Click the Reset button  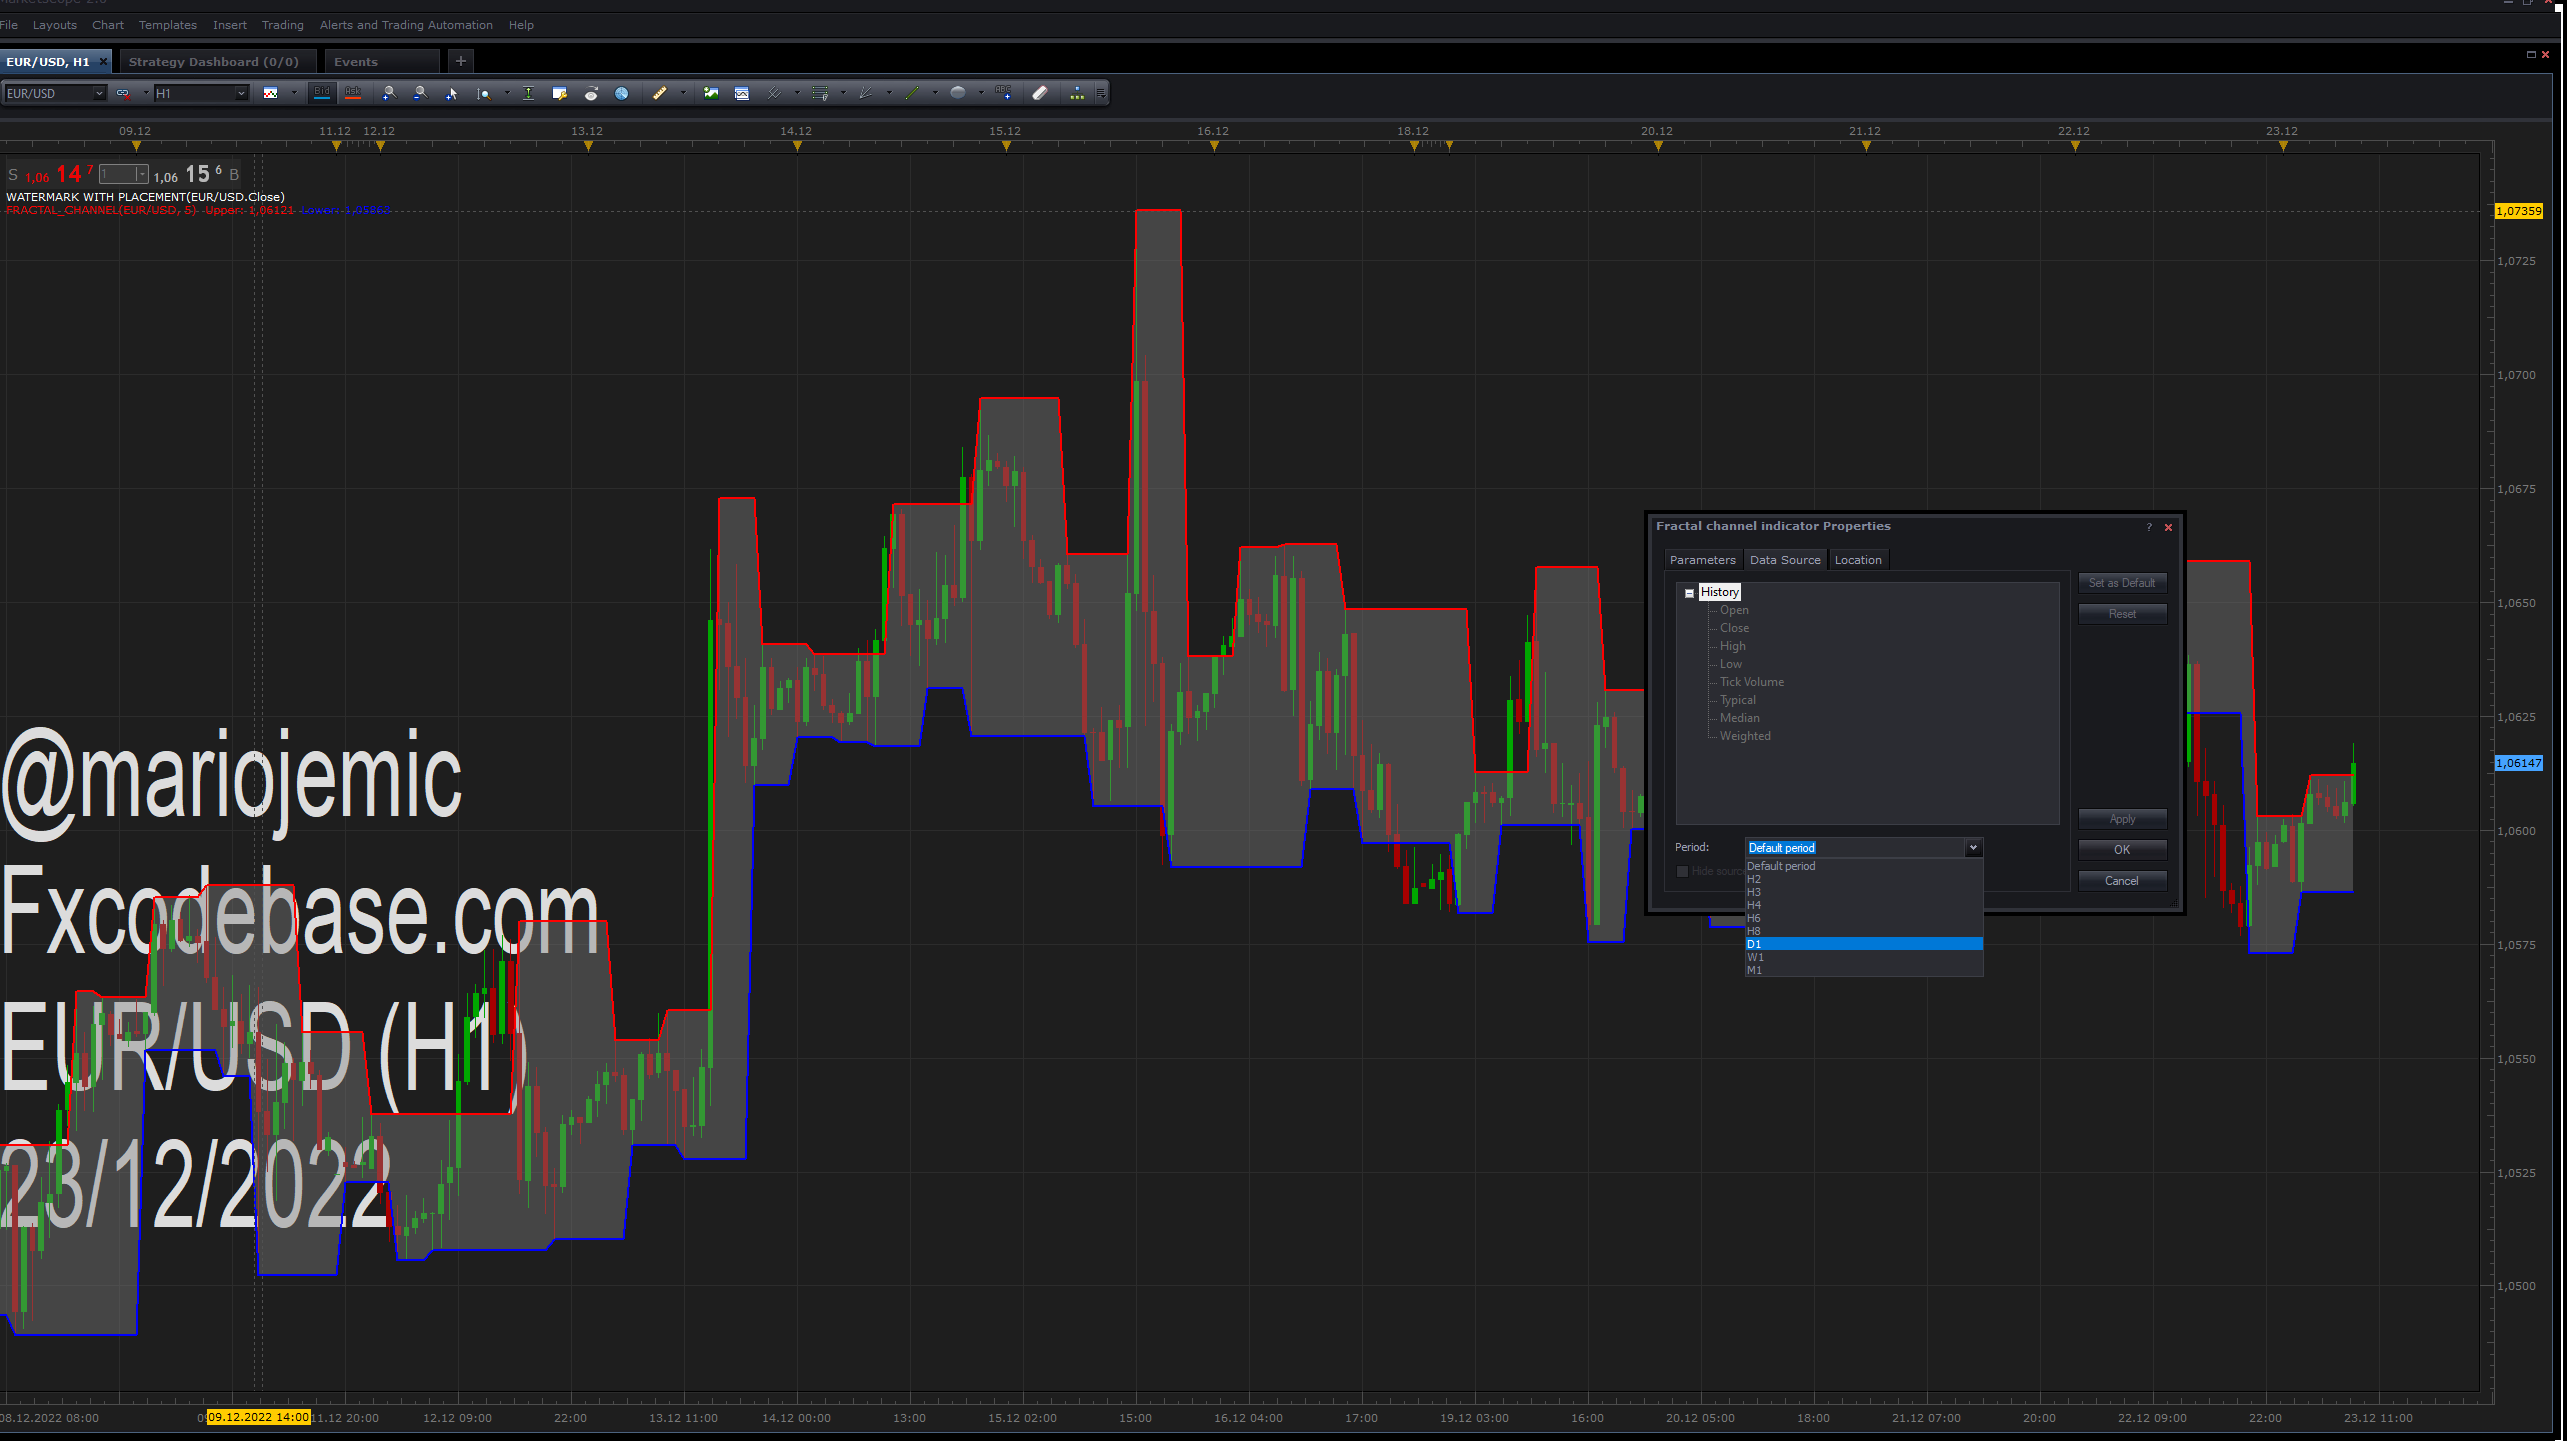(2122, 614)
